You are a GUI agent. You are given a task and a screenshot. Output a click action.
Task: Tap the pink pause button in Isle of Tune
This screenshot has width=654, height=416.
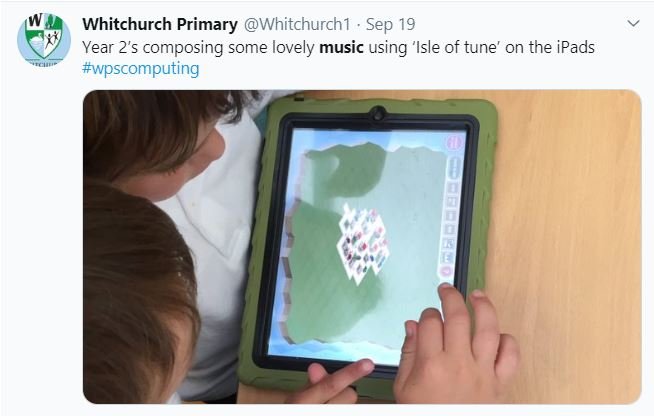click(x=454, y=143)
